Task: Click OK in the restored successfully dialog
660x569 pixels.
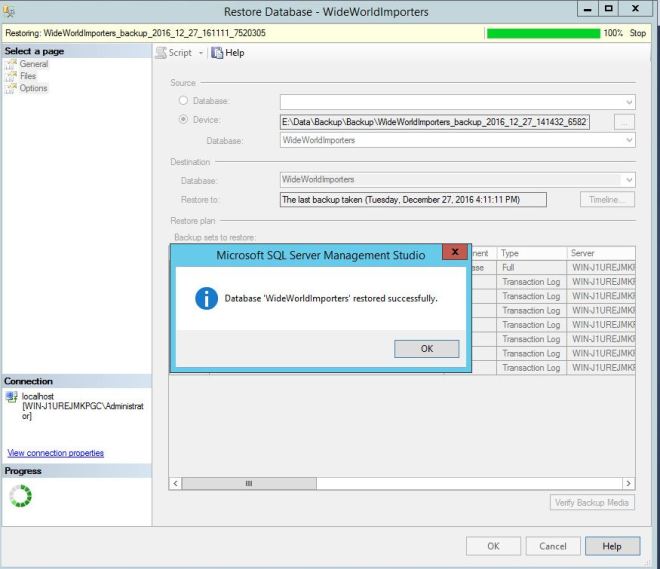Action: [426, 349]
